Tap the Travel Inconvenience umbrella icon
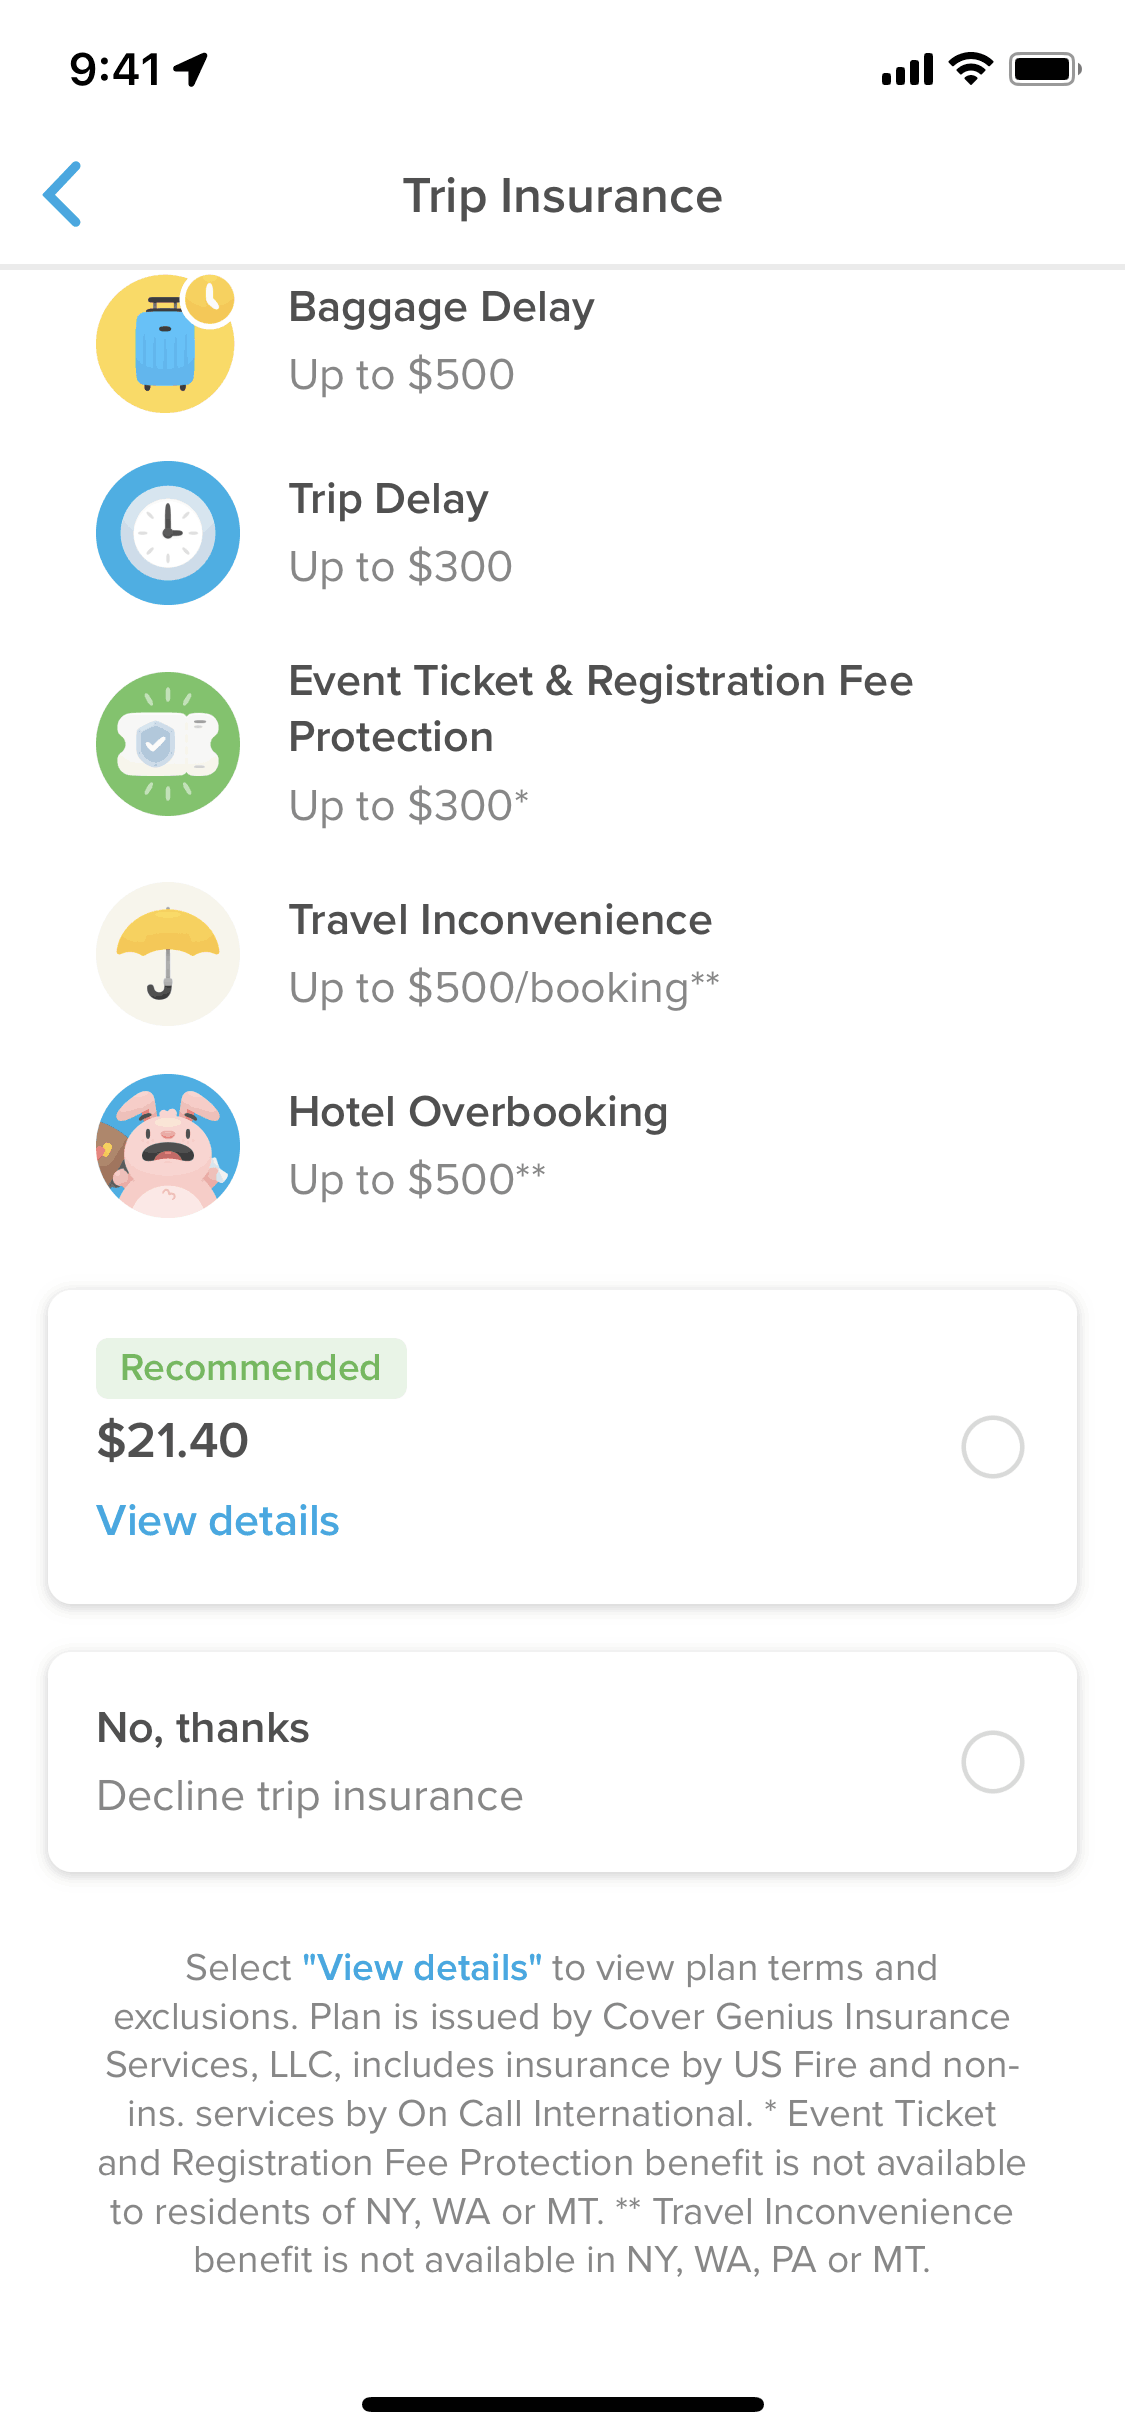1125x2436 pixels. 168,954
